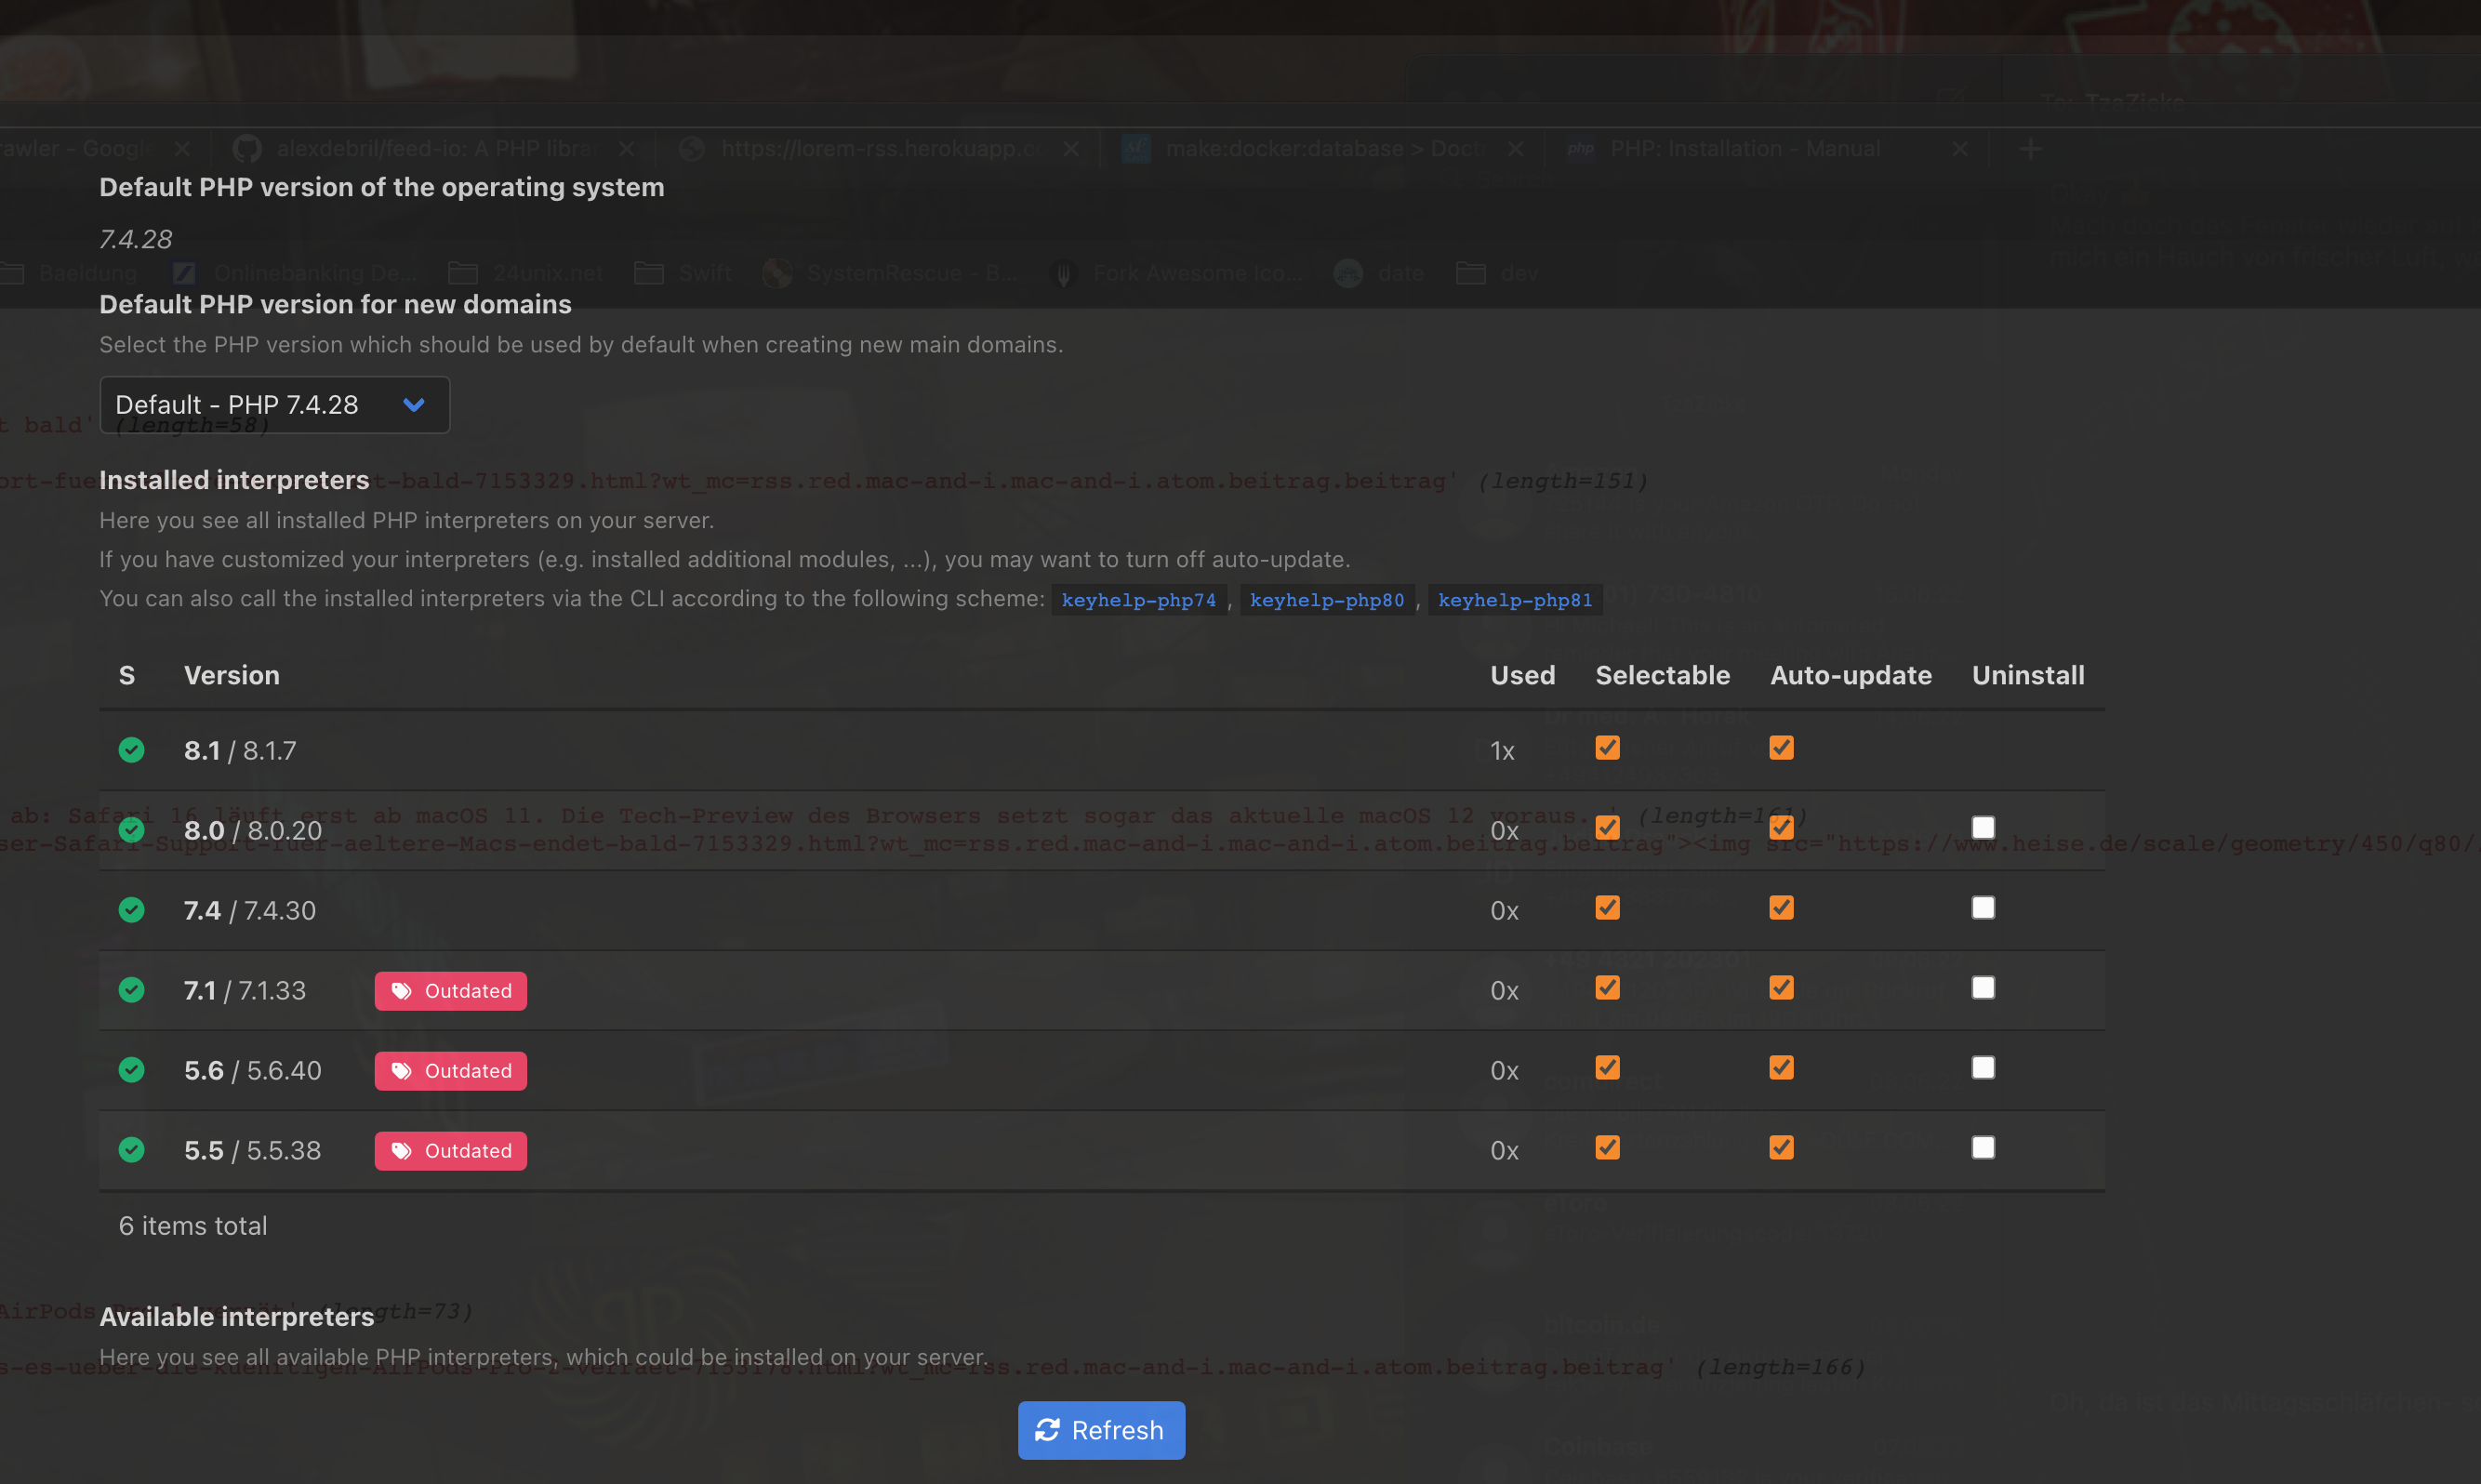Click the Outdated tag on PHP 5.6
The image size is (2481, 1484).
point(450,1071)
